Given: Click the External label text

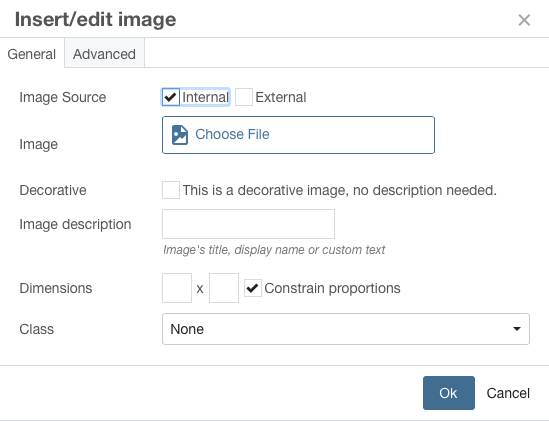Looking at the screenshot, I should (281, 97).
